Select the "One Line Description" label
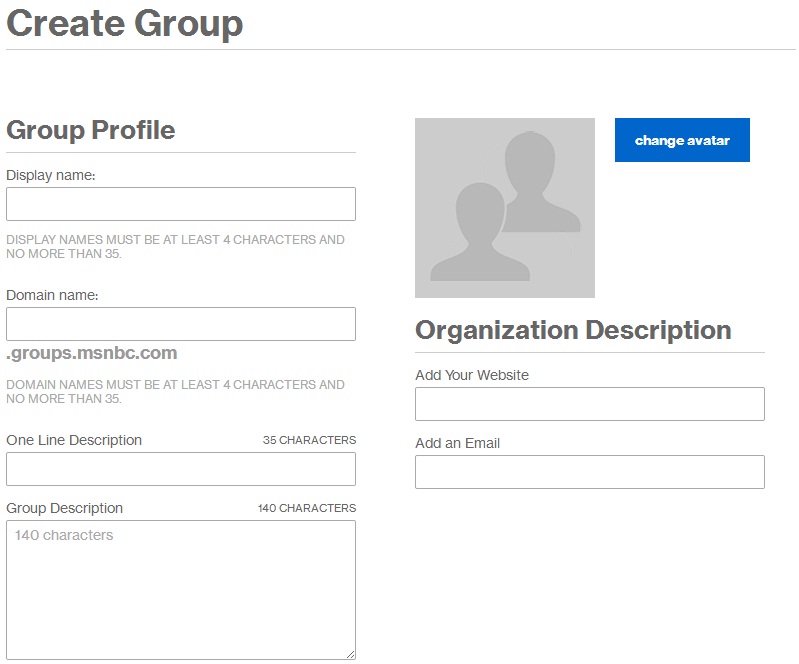 [x=74, y=440]
